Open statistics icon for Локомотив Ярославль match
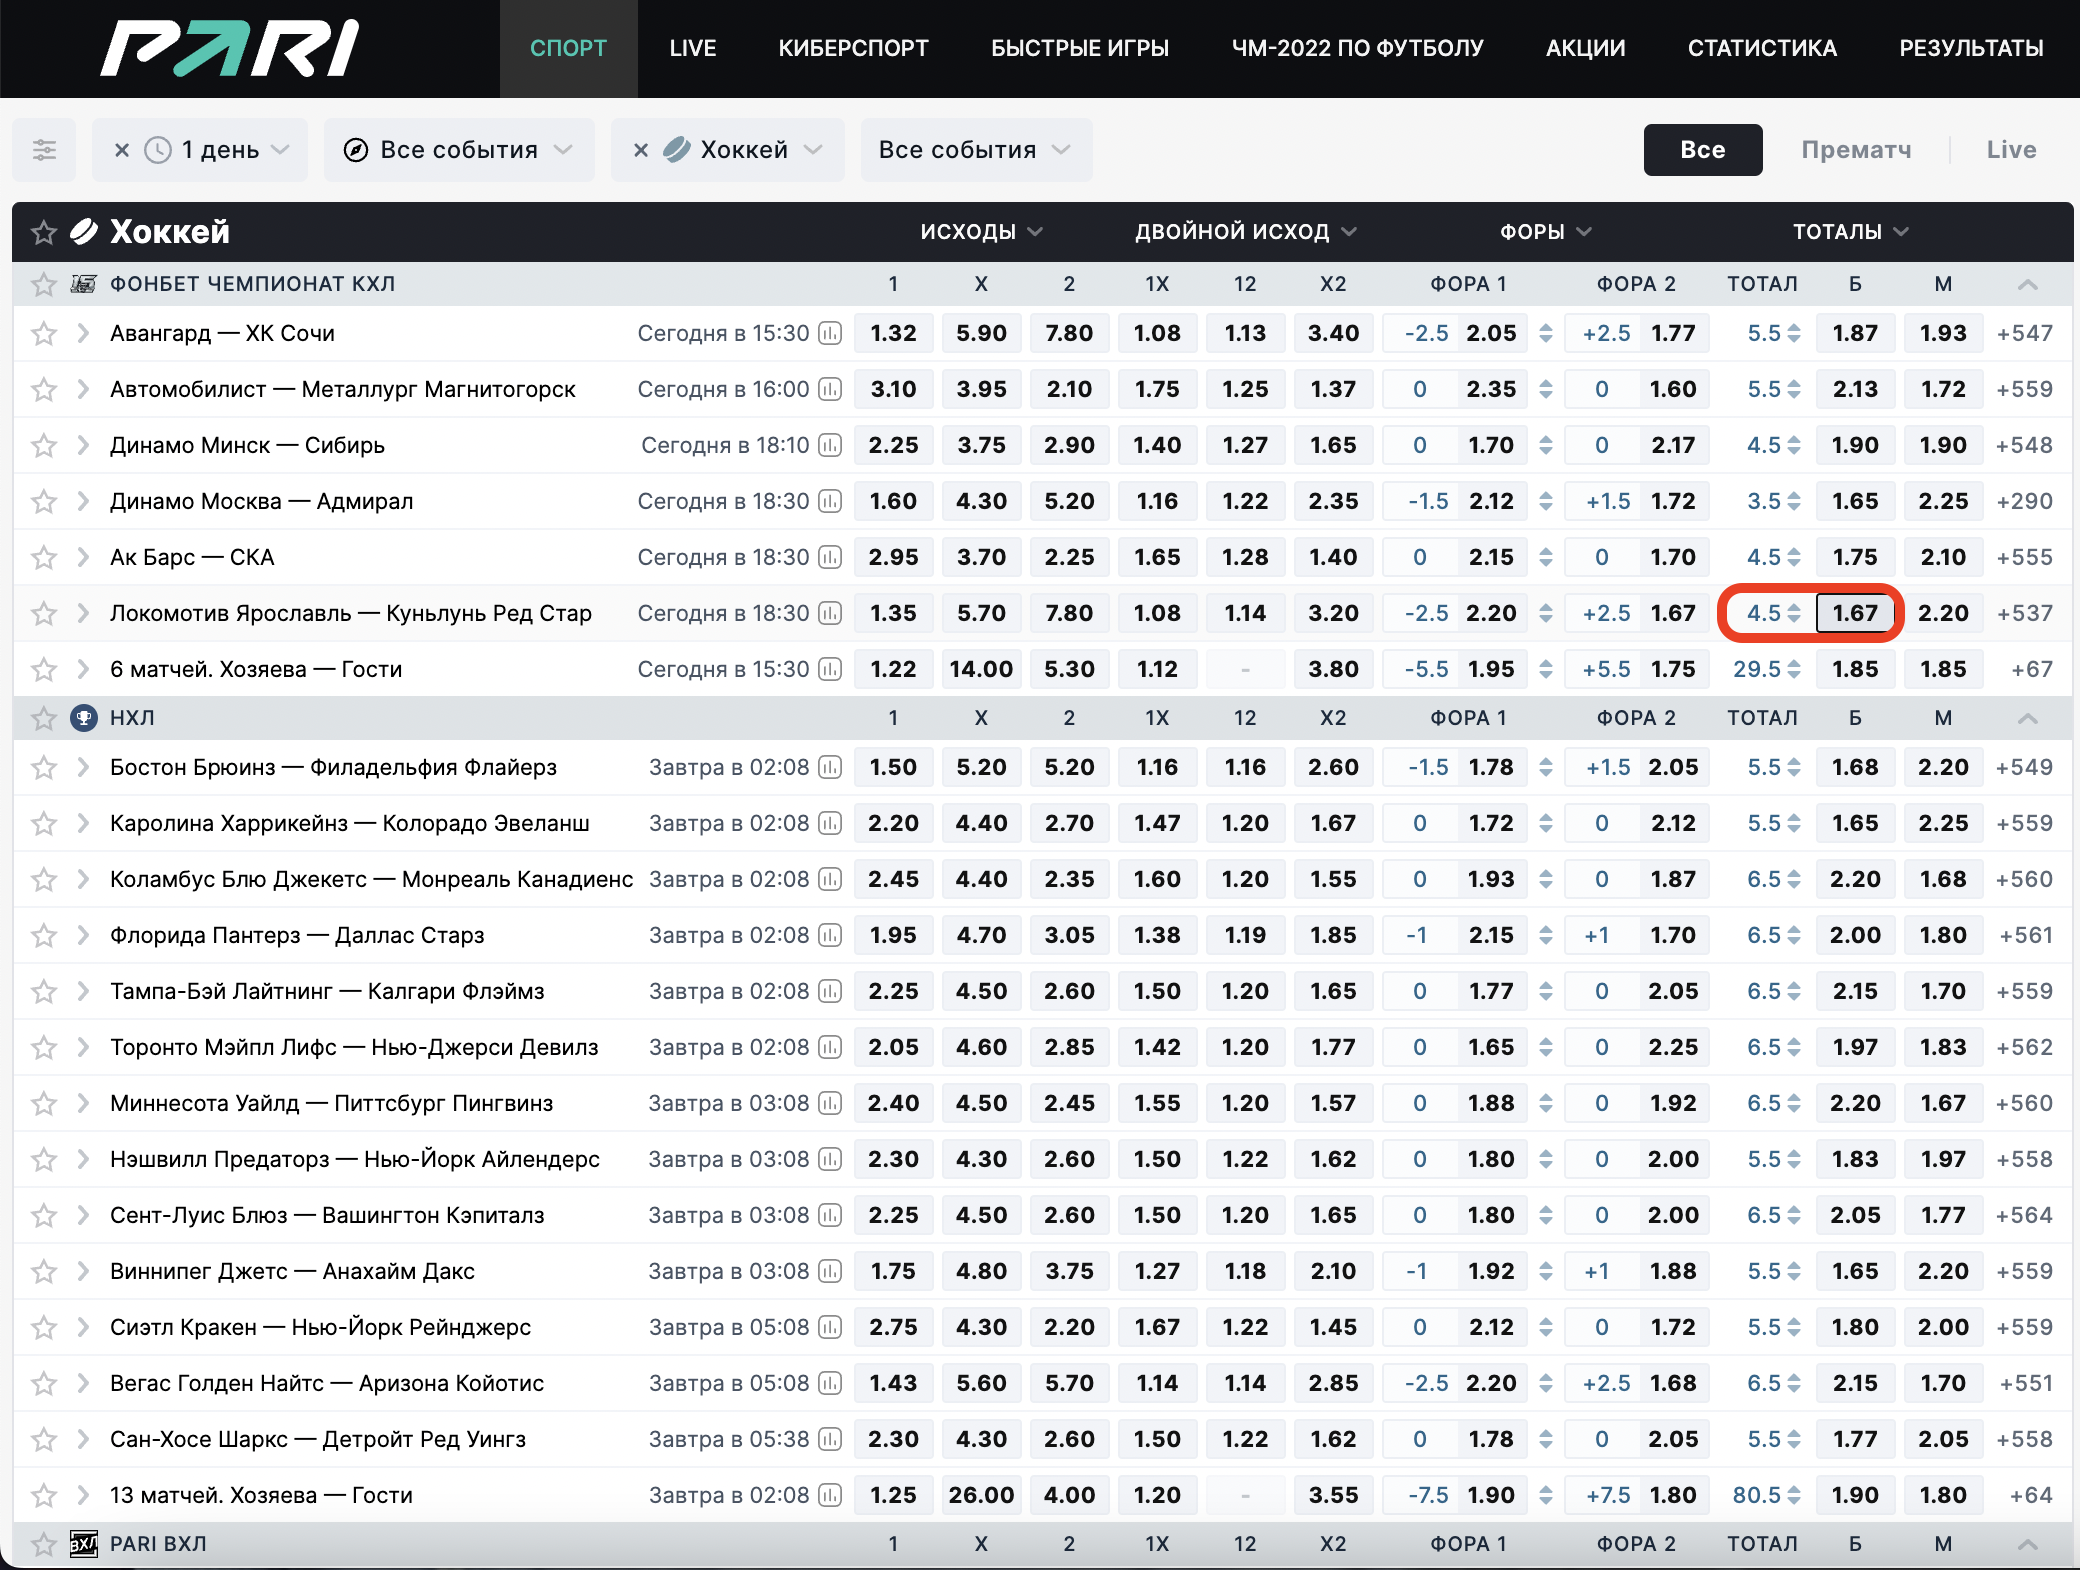This screenshot has width=2080, height=1570. (830, 613)
